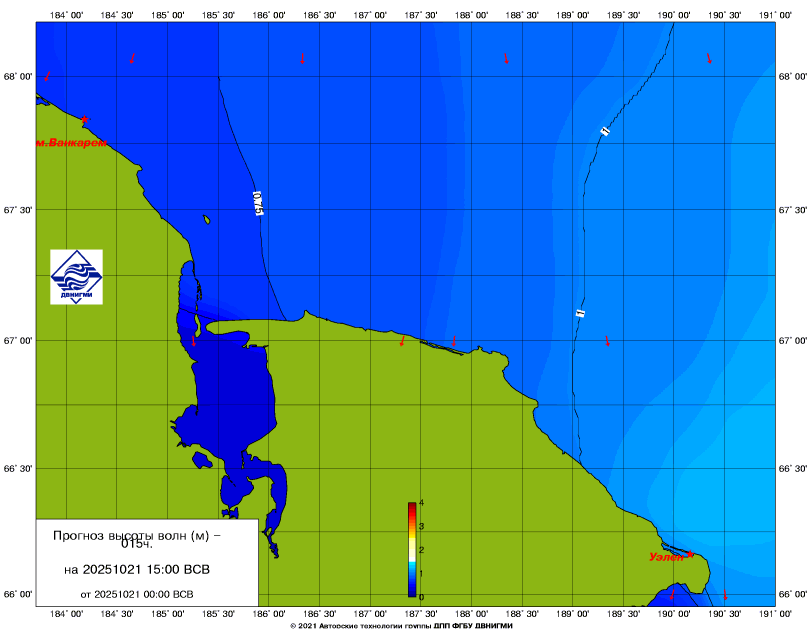
Task: Click the lower "1" contour label
Action: (x=580, y=313)
